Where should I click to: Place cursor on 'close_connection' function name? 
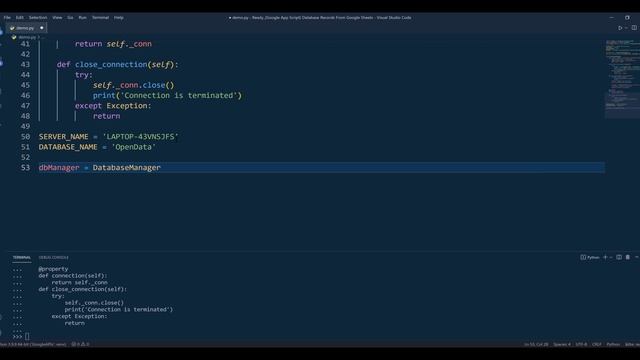click(111, 64)
